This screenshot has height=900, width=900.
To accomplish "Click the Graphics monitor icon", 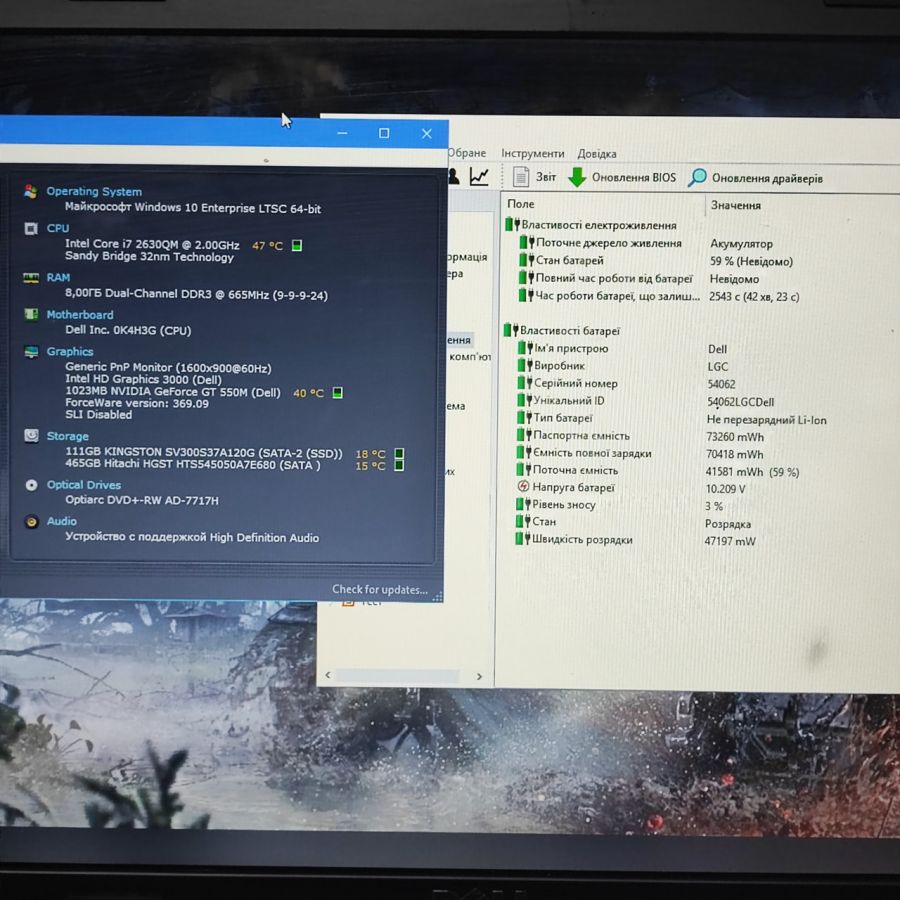I will pos(31,351).
